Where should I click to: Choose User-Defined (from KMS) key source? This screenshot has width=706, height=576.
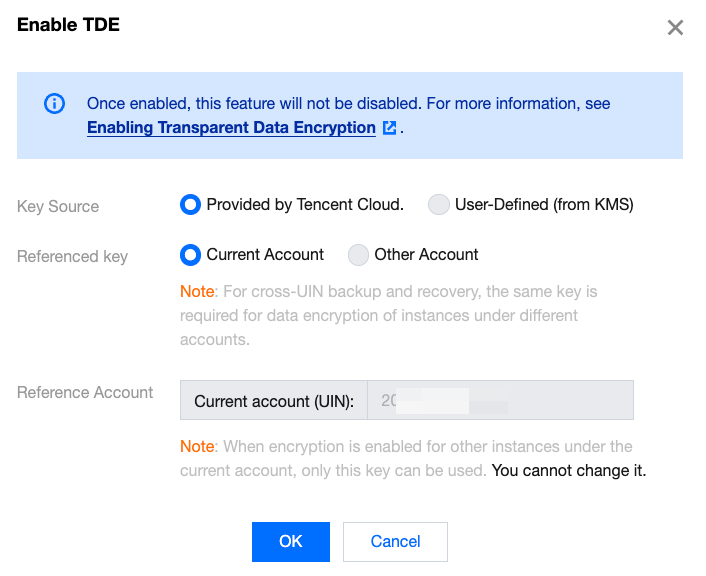point(438,205)
